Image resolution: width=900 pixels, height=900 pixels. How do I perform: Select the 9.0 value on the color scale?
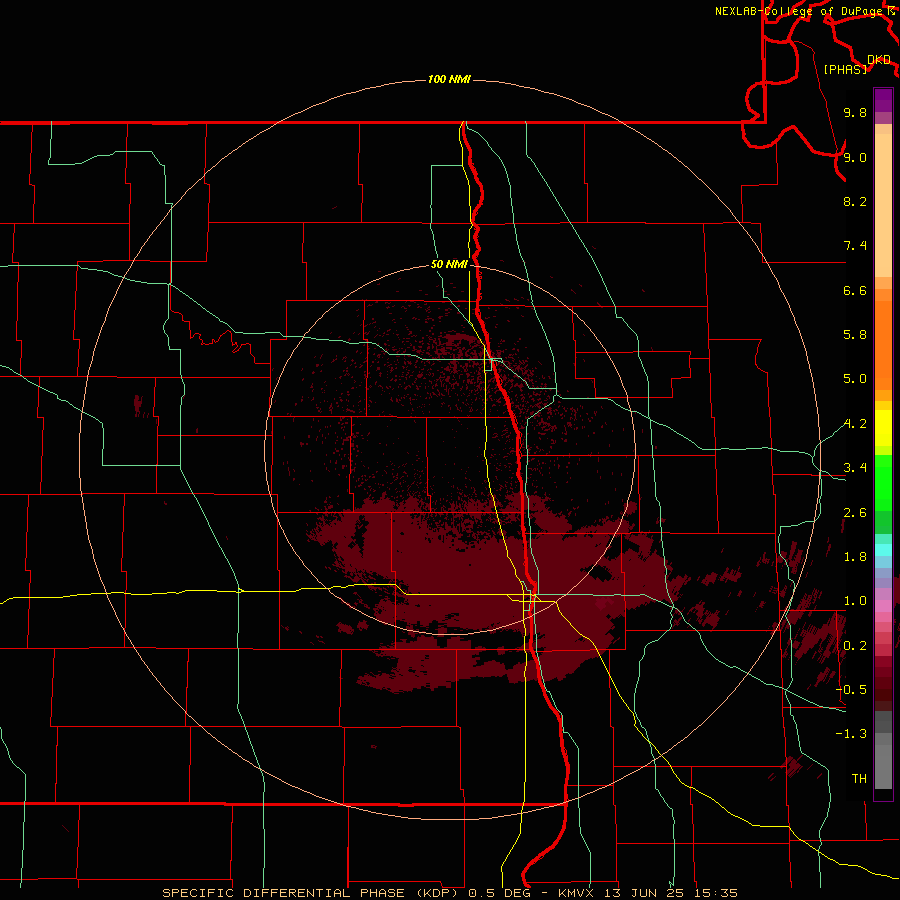[x=855, y=157]
